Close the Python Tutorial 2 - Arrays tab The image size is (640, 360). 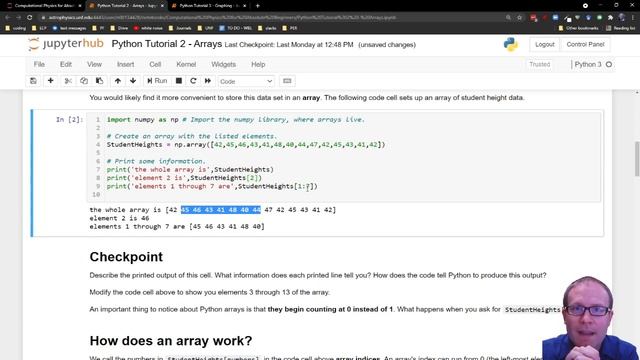[x=162, y=6]
